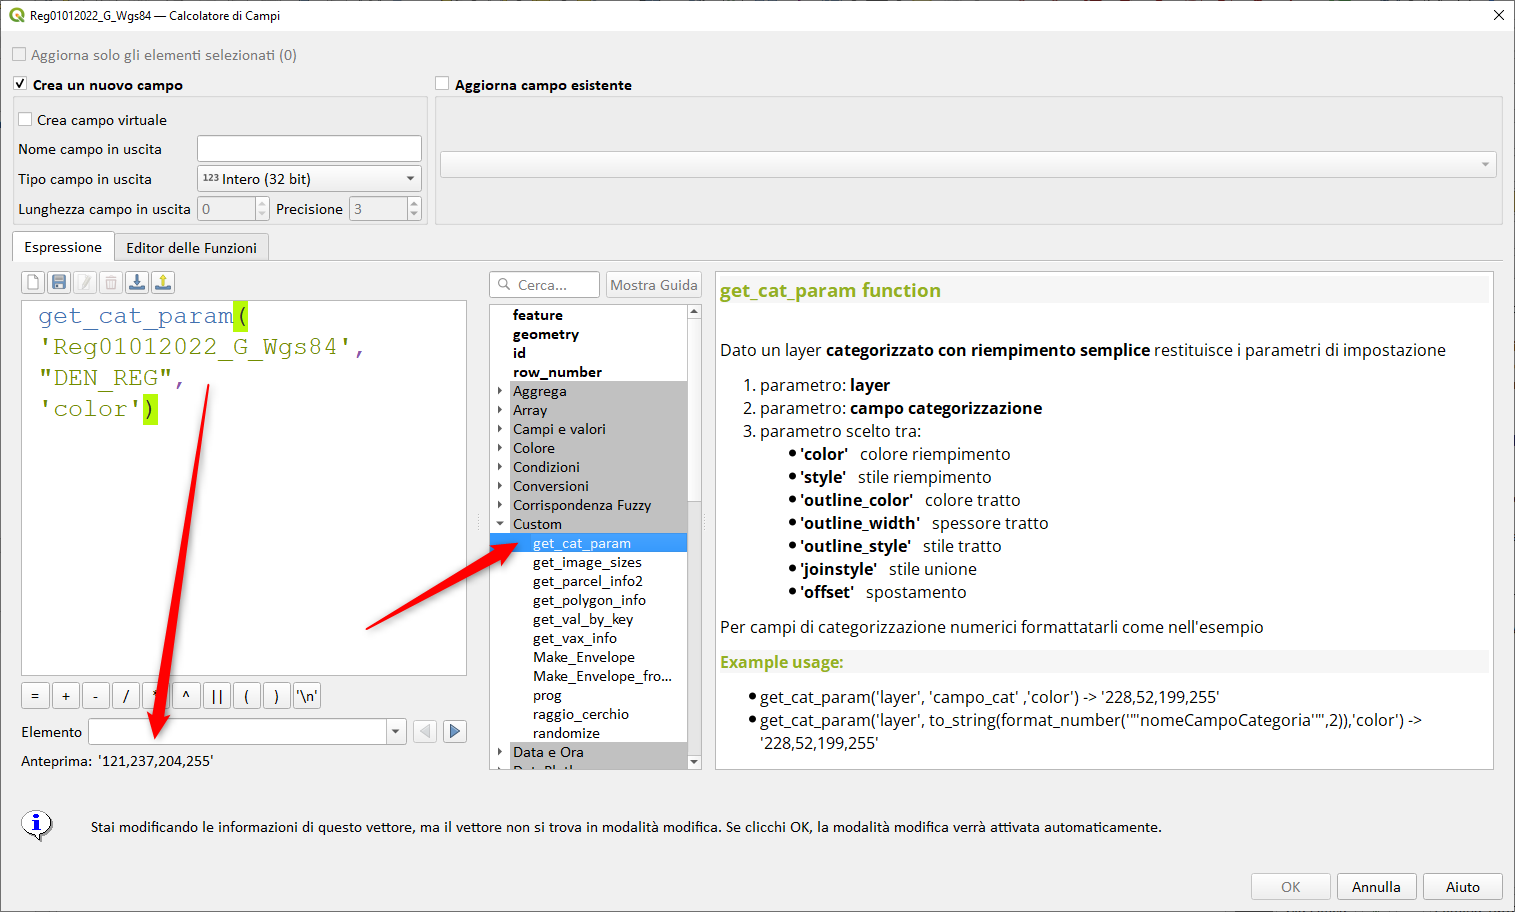This screenshot has height=912, width=1515.
Task: Click the Annulla button
Action: pyautogui.click(x=1376, y=887)
